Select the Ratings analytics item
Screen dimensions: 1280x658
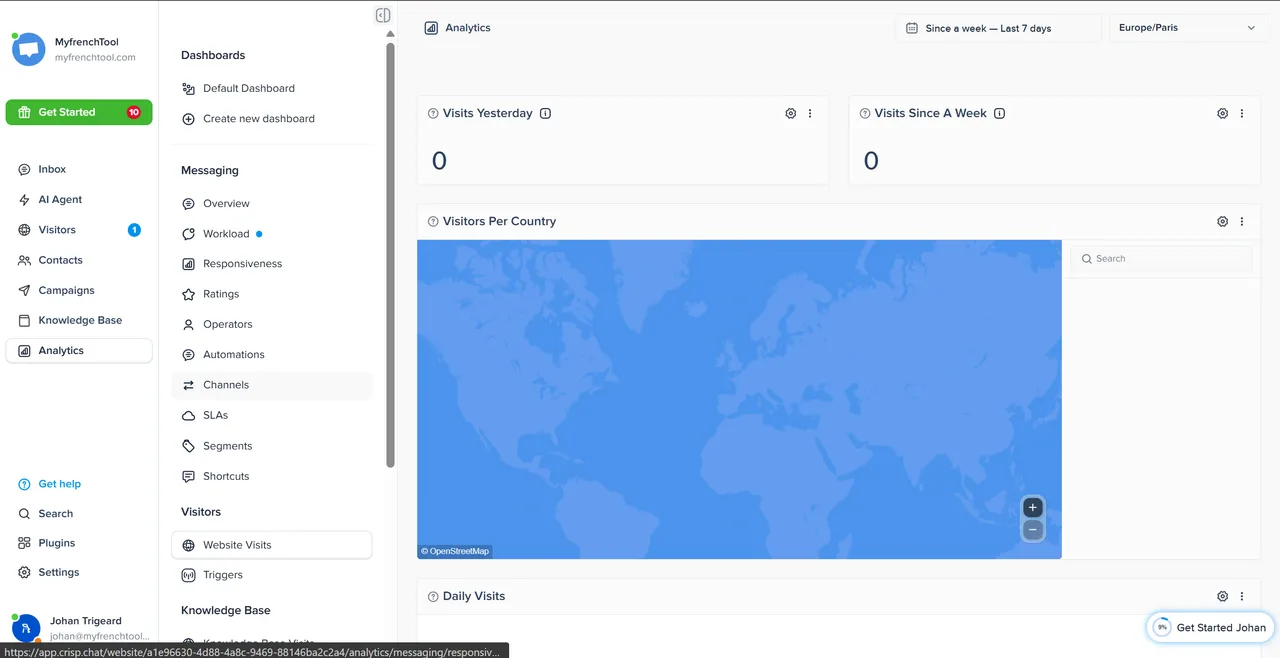click(272, 294)
